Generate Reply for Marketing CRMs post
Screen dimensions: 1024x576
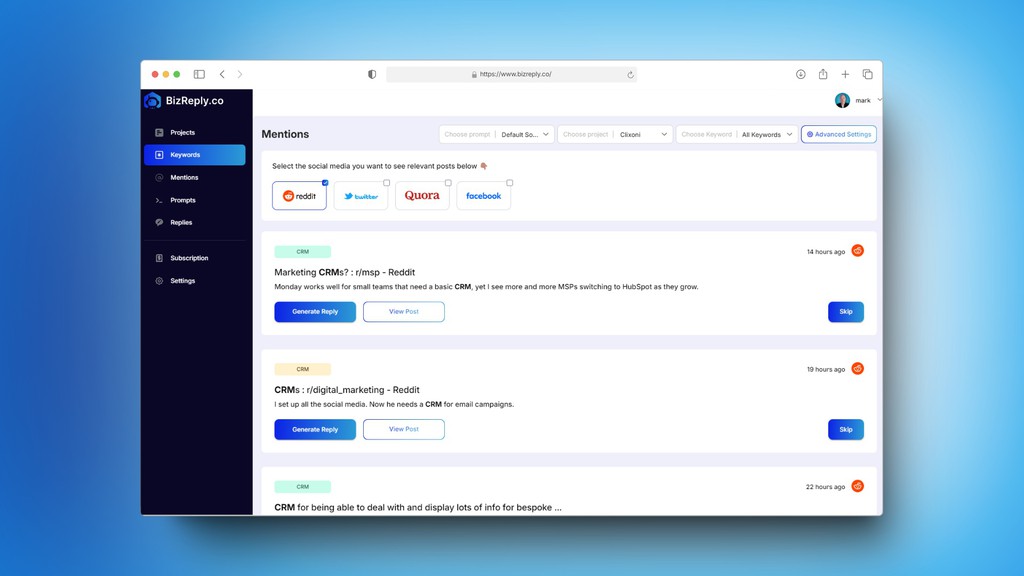click(315, 312)
